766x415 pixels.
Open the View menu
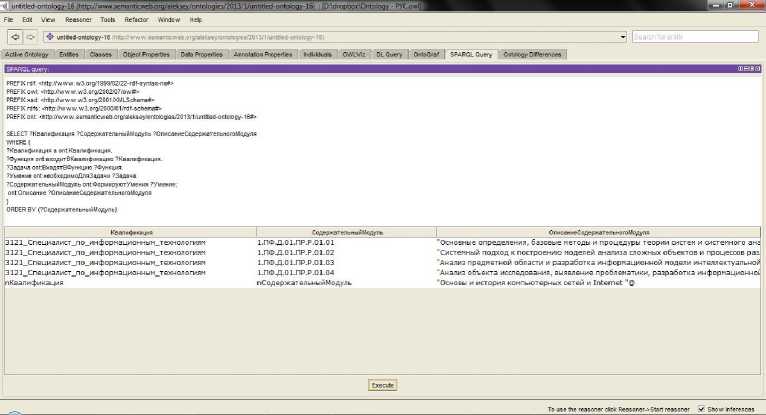point(48,20)
